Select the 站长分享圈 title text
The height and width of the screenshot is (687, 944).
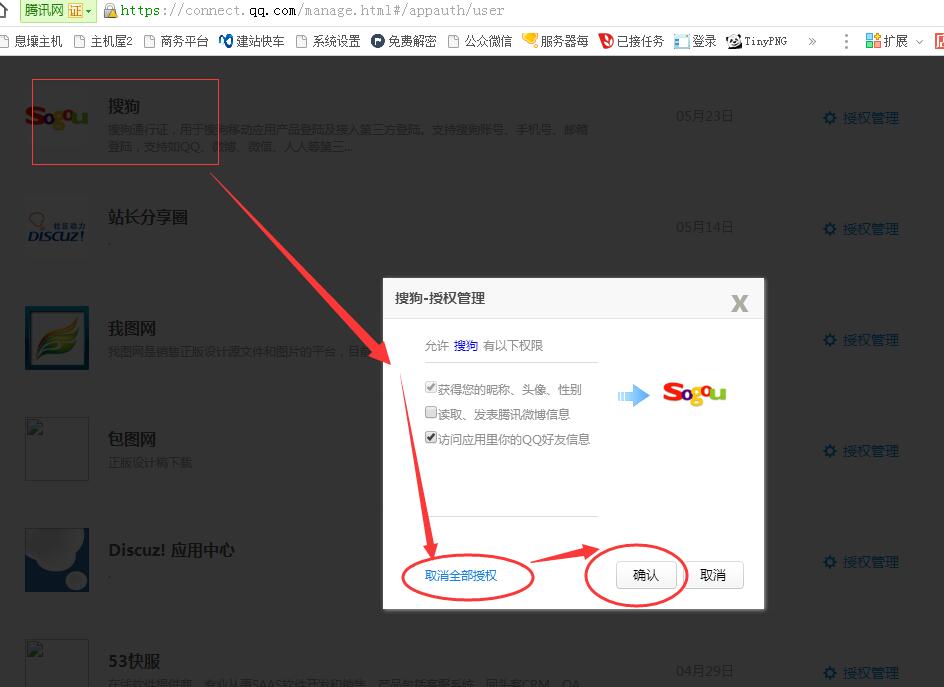tap(148, 217)
